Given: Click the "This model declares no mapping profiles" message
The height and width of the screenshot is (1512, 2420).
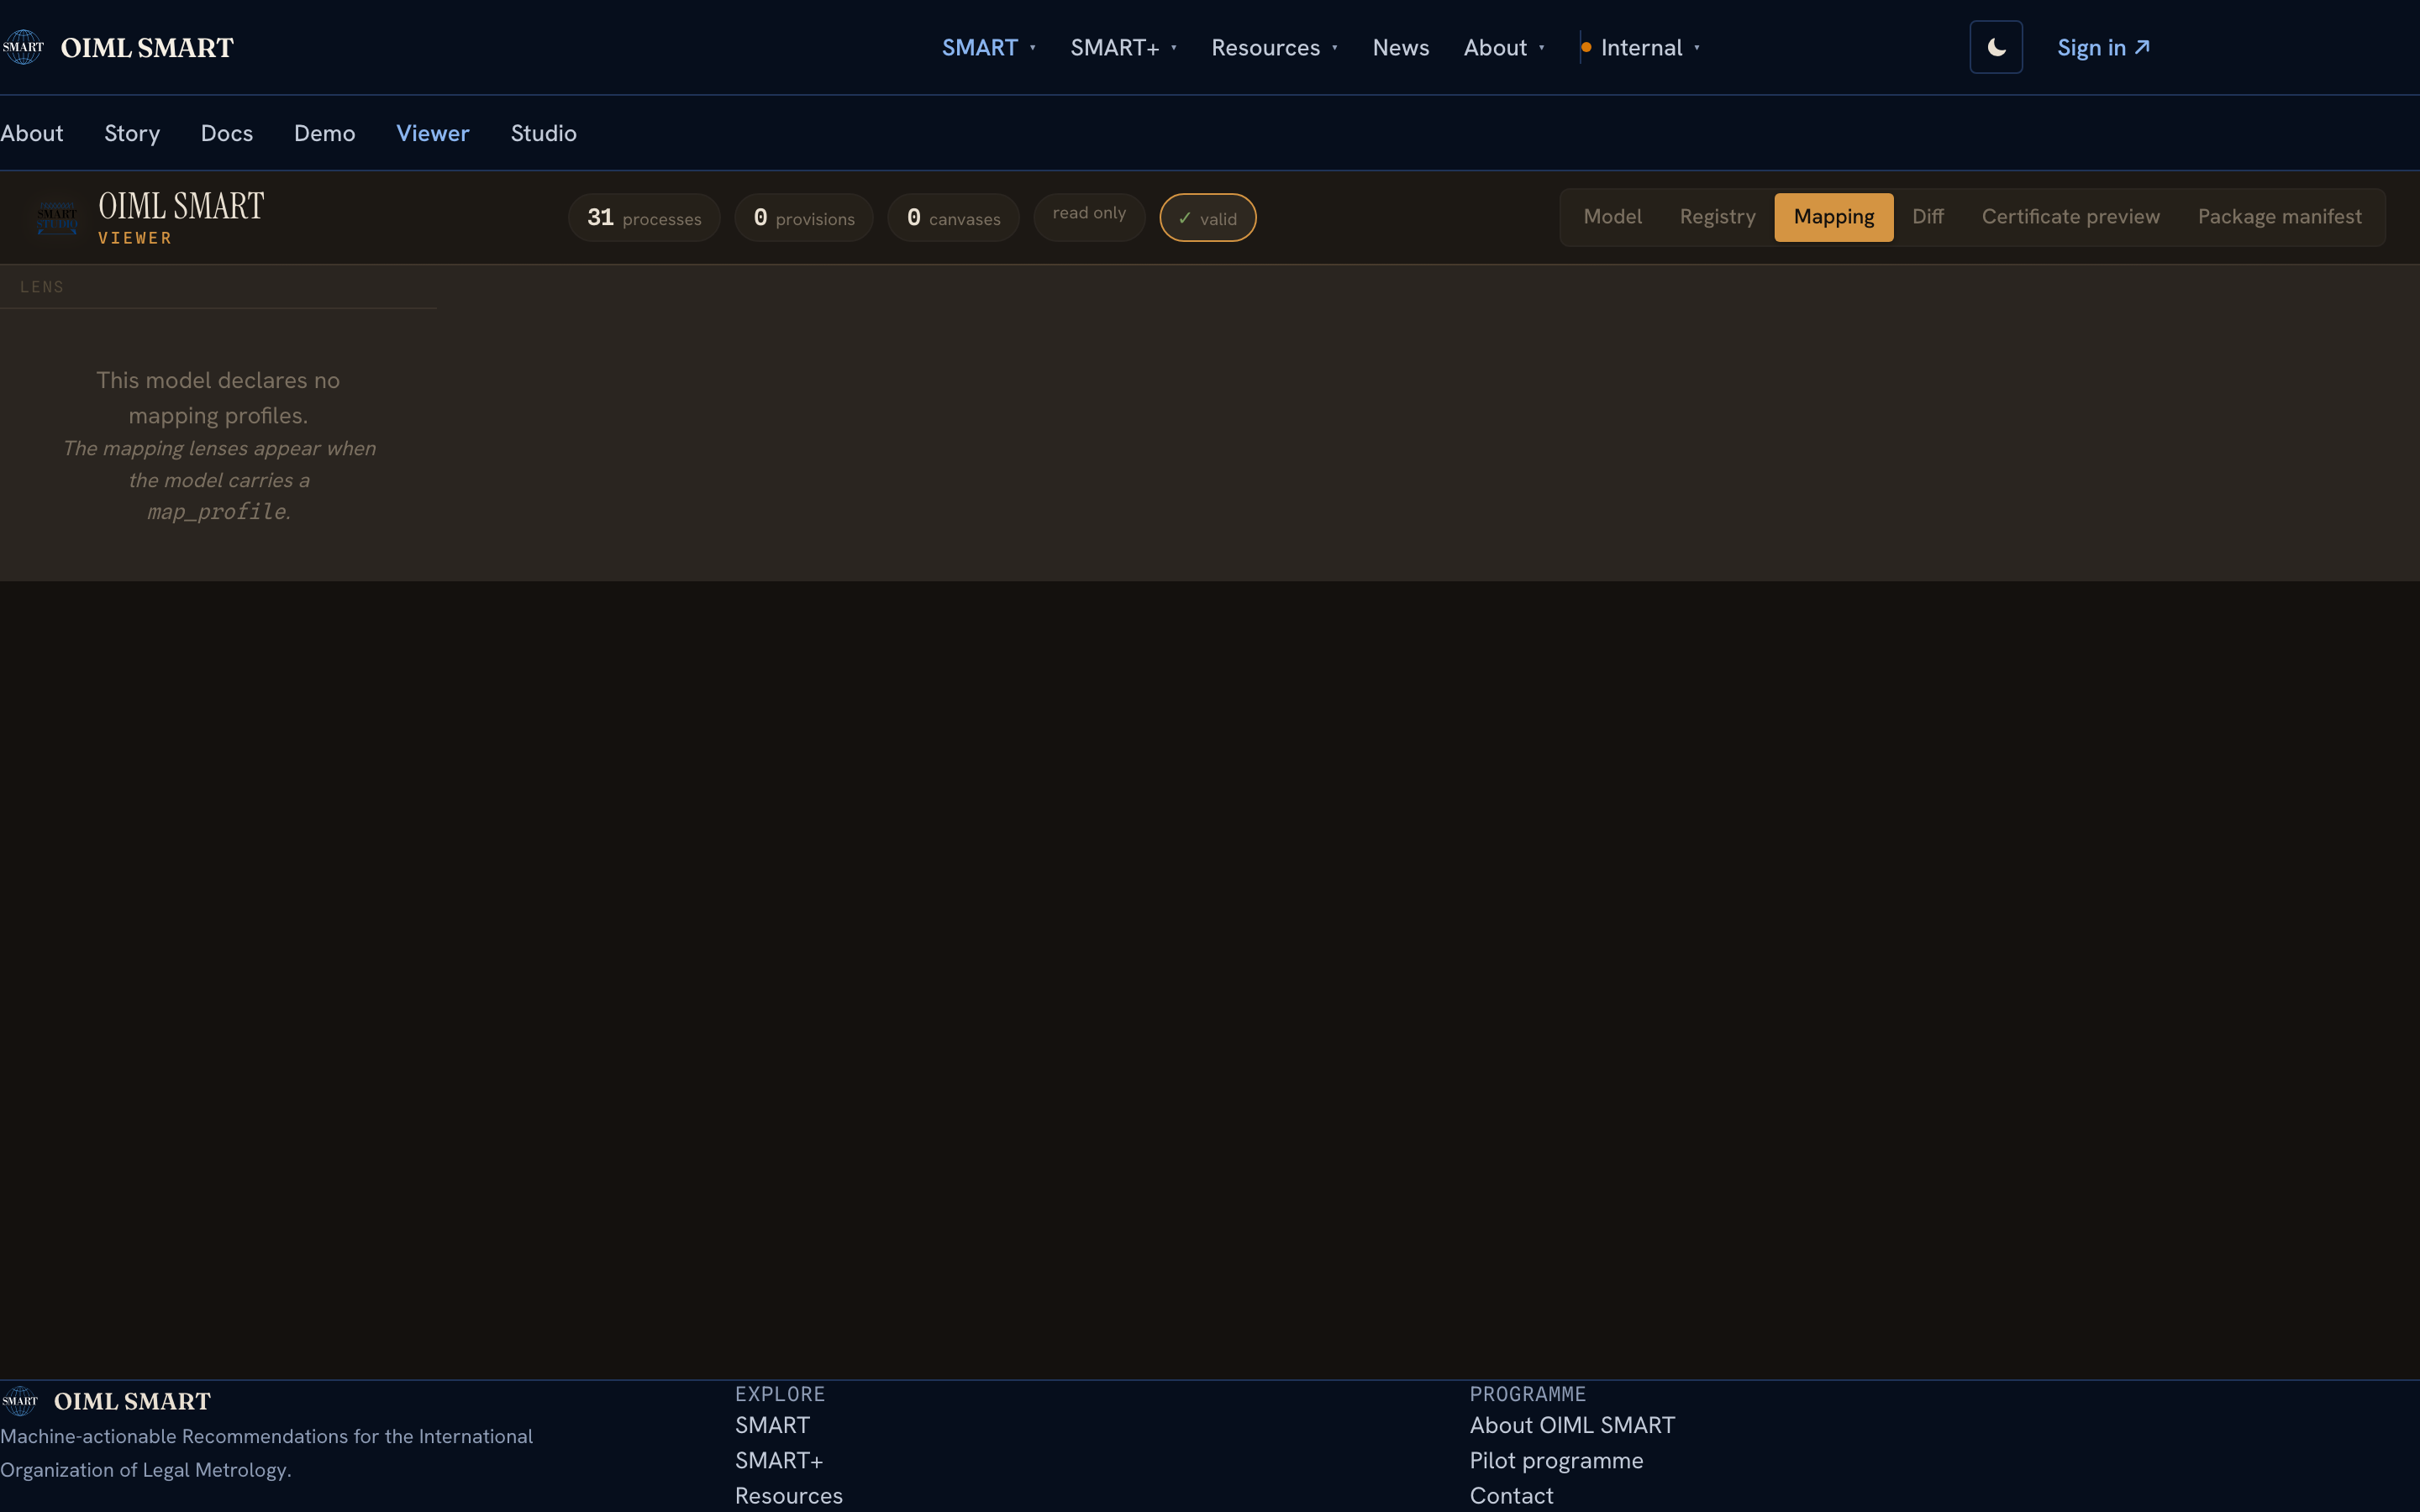Looking at the screenshot, I should coord(218,398).
